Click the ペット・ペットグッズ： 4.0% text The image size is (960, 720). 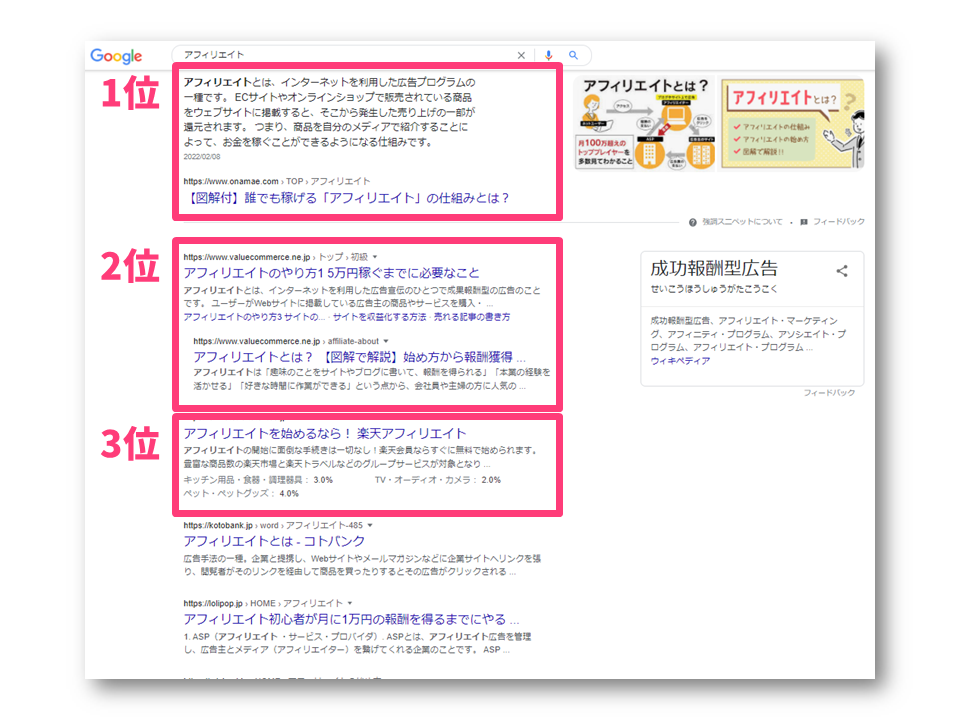coord(241,493)
